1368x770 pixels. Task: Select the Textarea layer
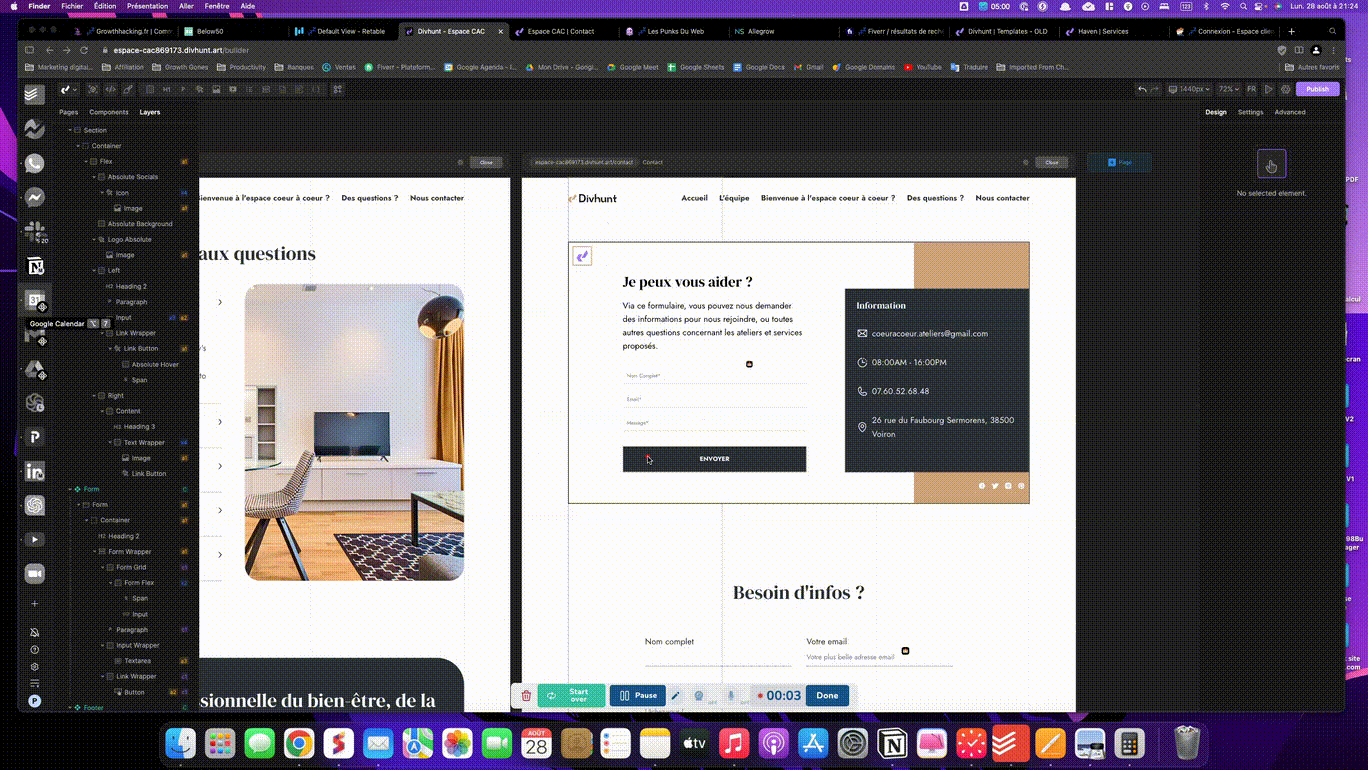click(137, 661)
